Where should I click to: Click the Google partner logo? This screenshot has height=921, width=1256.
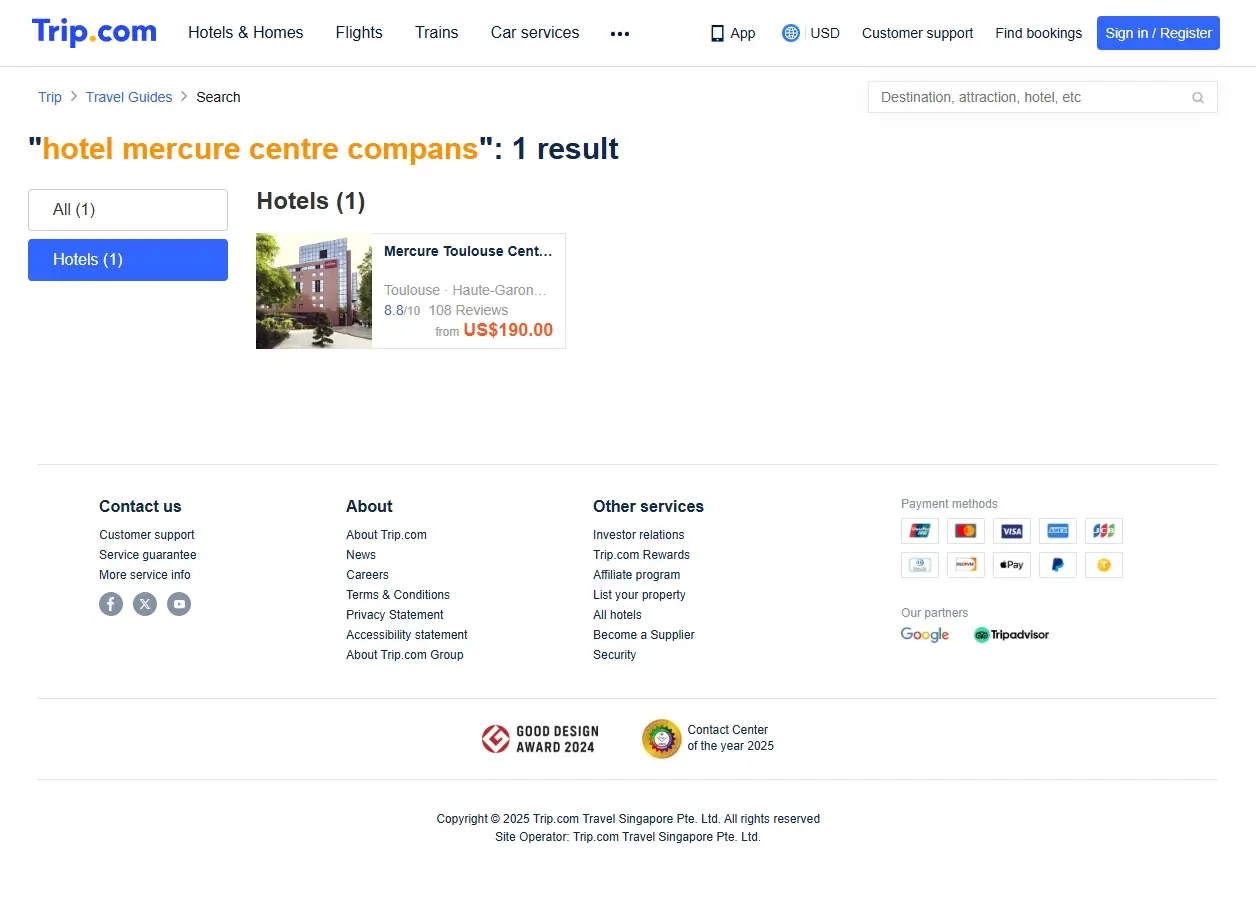[925, 635]
